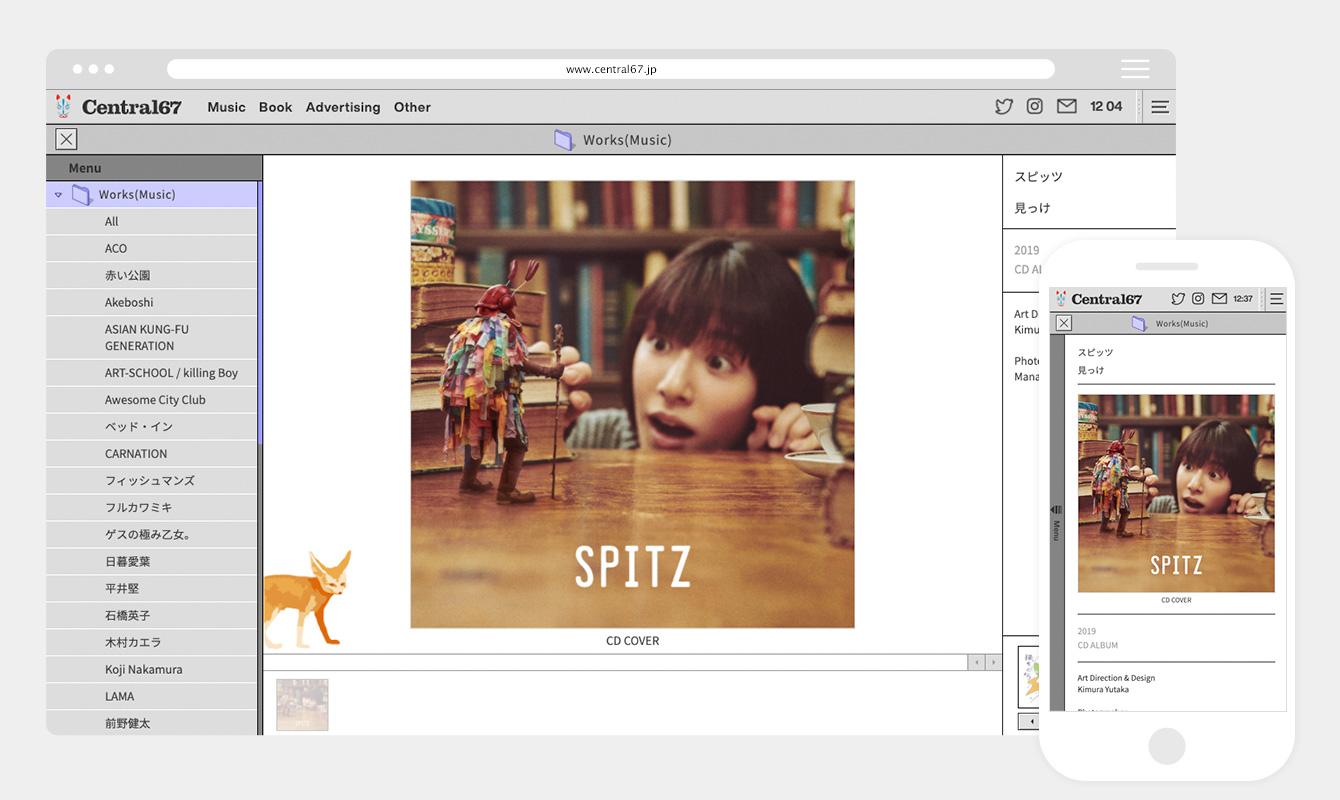The width and height of the screenshot is (1340, 800).
Task: Click right arrow of image horizontal scrollbar
Action: (993, 663)
